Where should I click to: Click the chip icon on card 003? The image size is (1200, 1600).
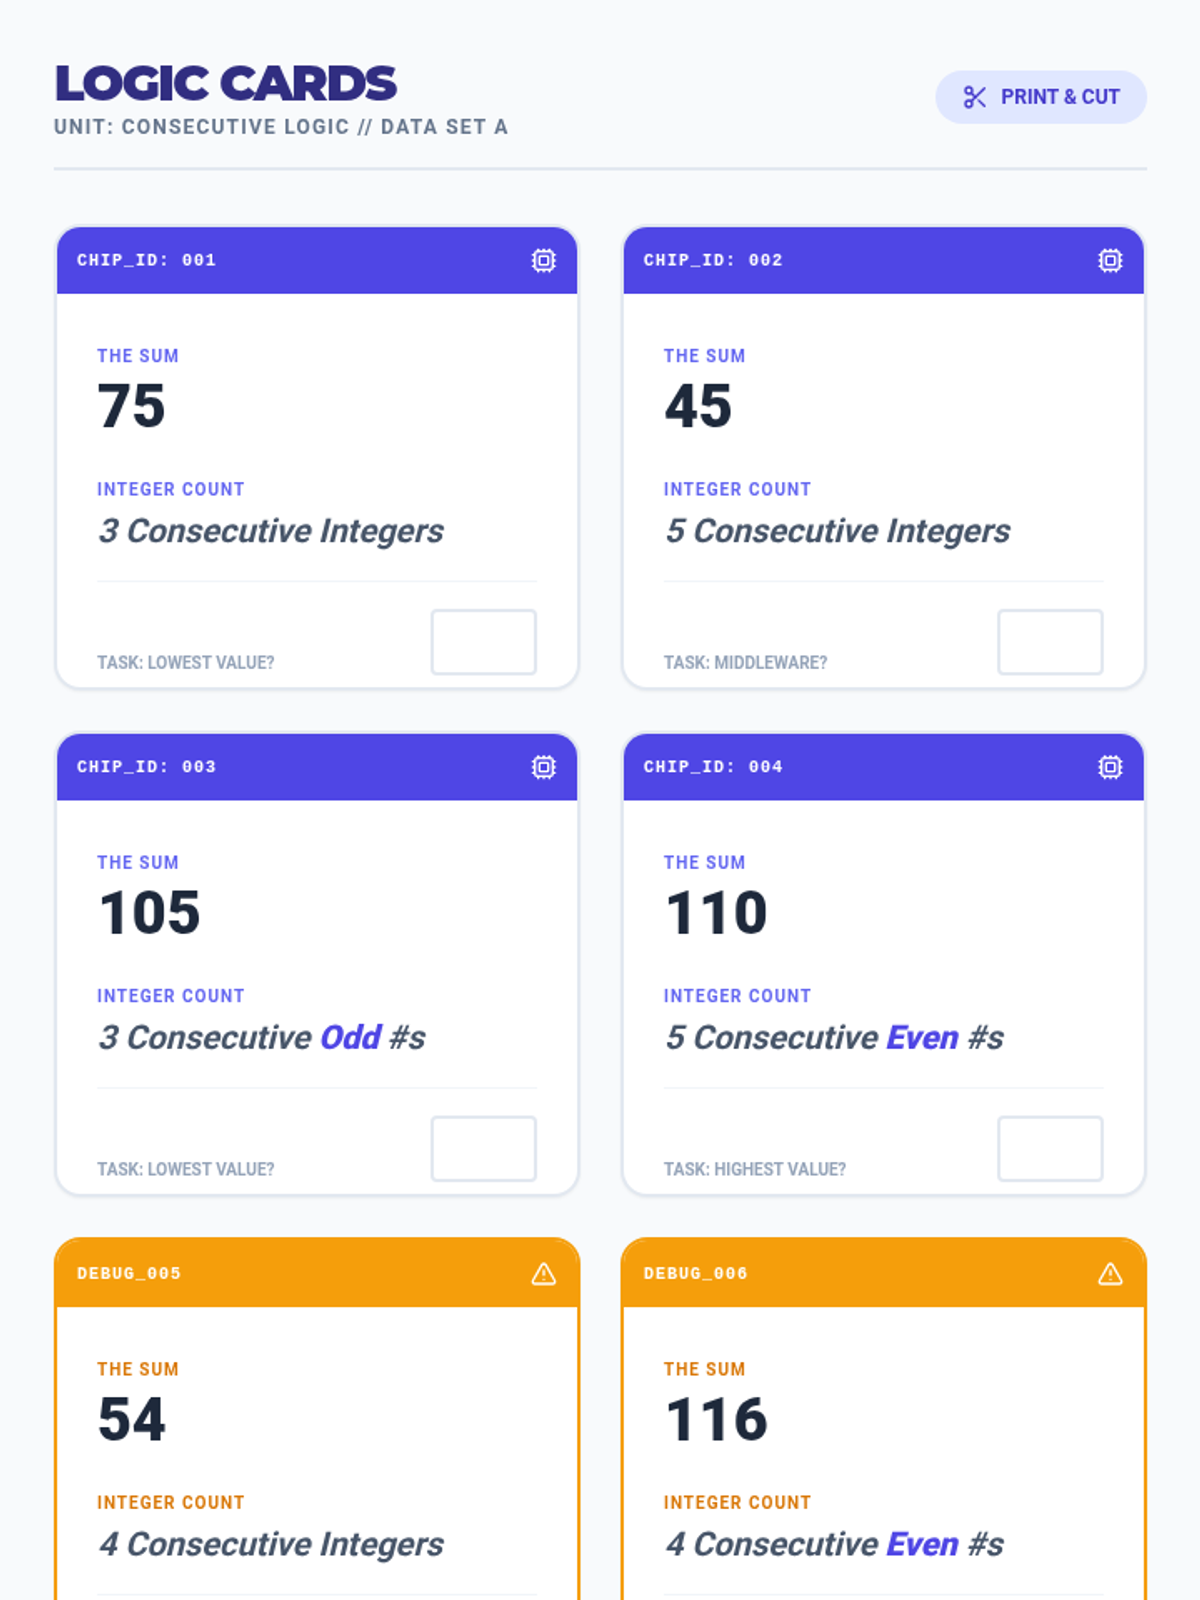coord(543,767)
